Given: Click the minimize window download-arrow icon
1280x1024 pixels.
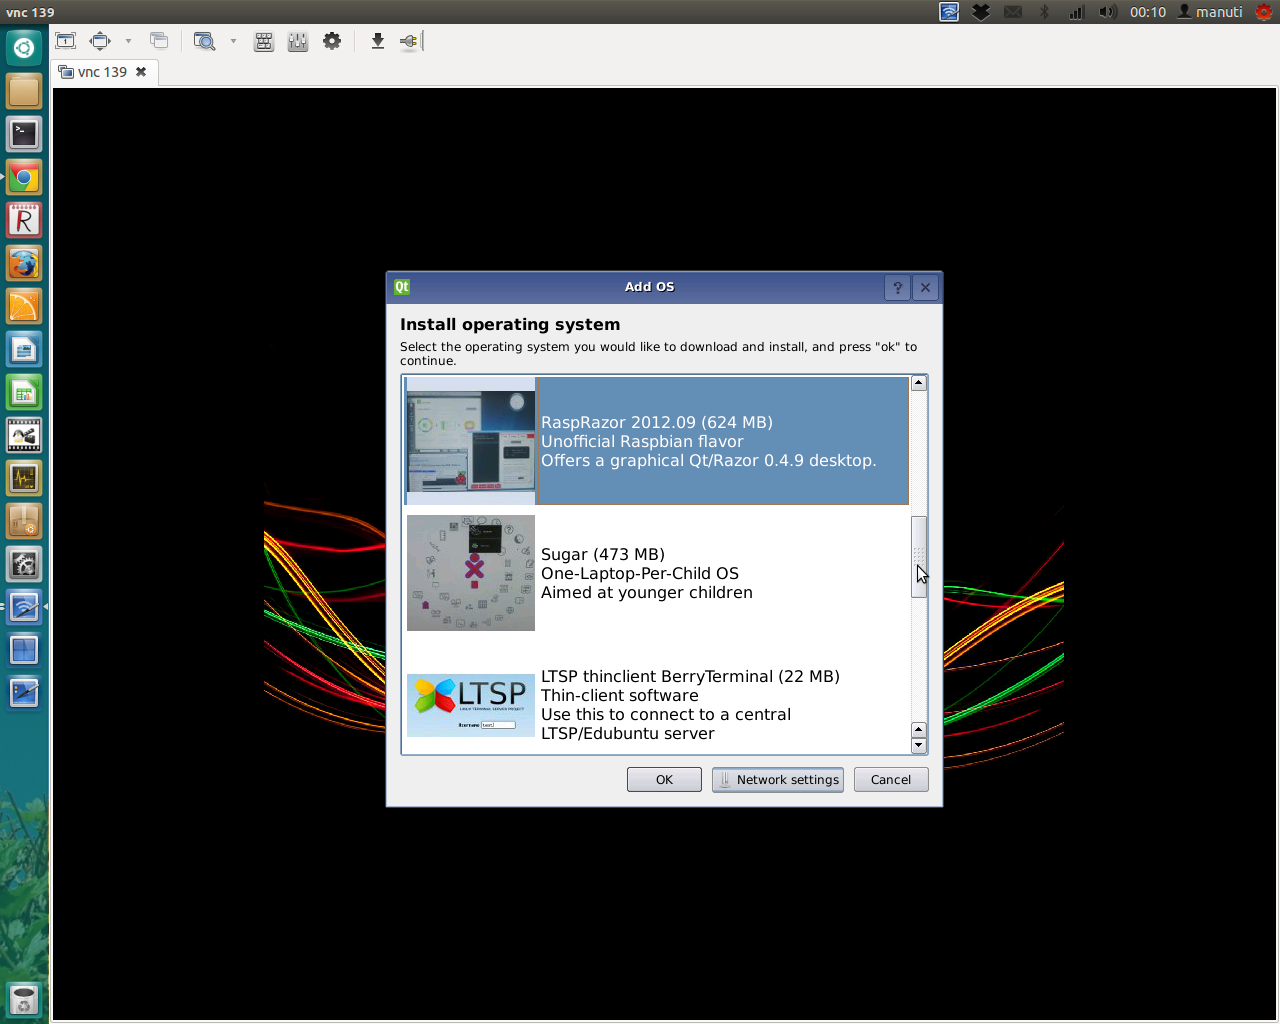Looking at the screenshot, I should pyautogui.click(x=377, y=41).
